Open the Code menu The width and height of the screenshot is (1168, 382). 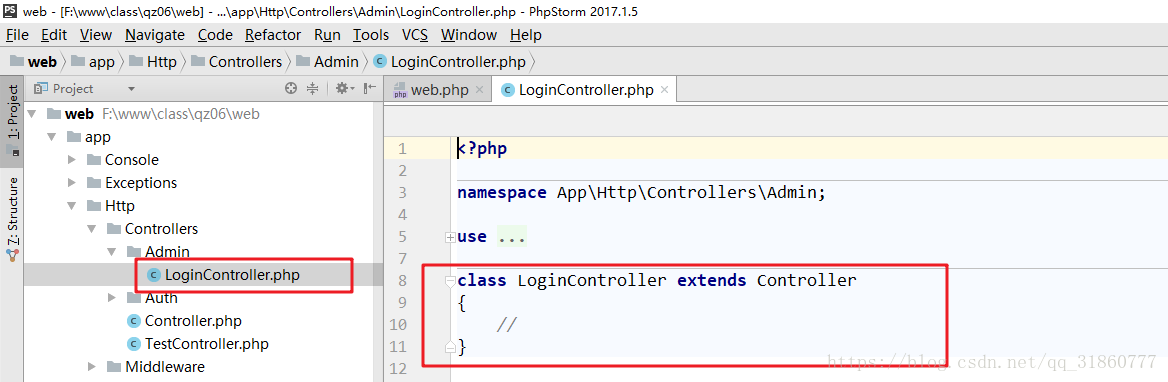coord(215,35)
